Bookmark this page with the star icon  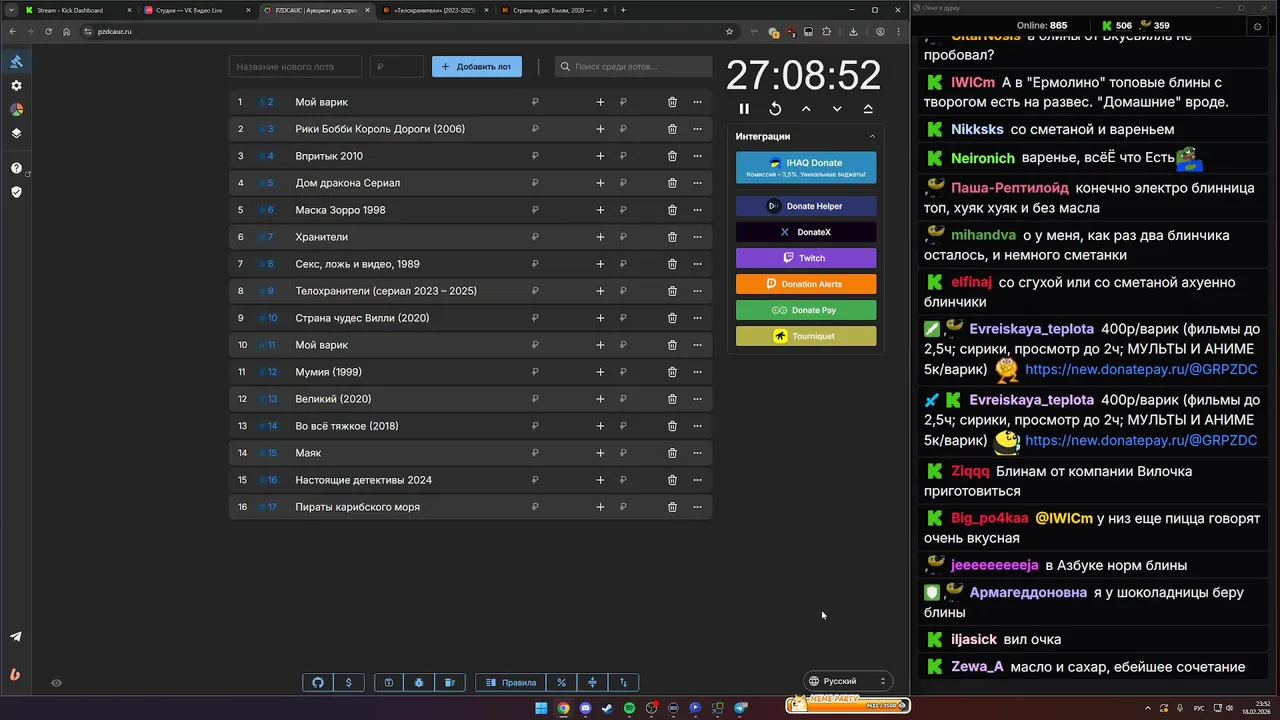click(x=729, y=31)
